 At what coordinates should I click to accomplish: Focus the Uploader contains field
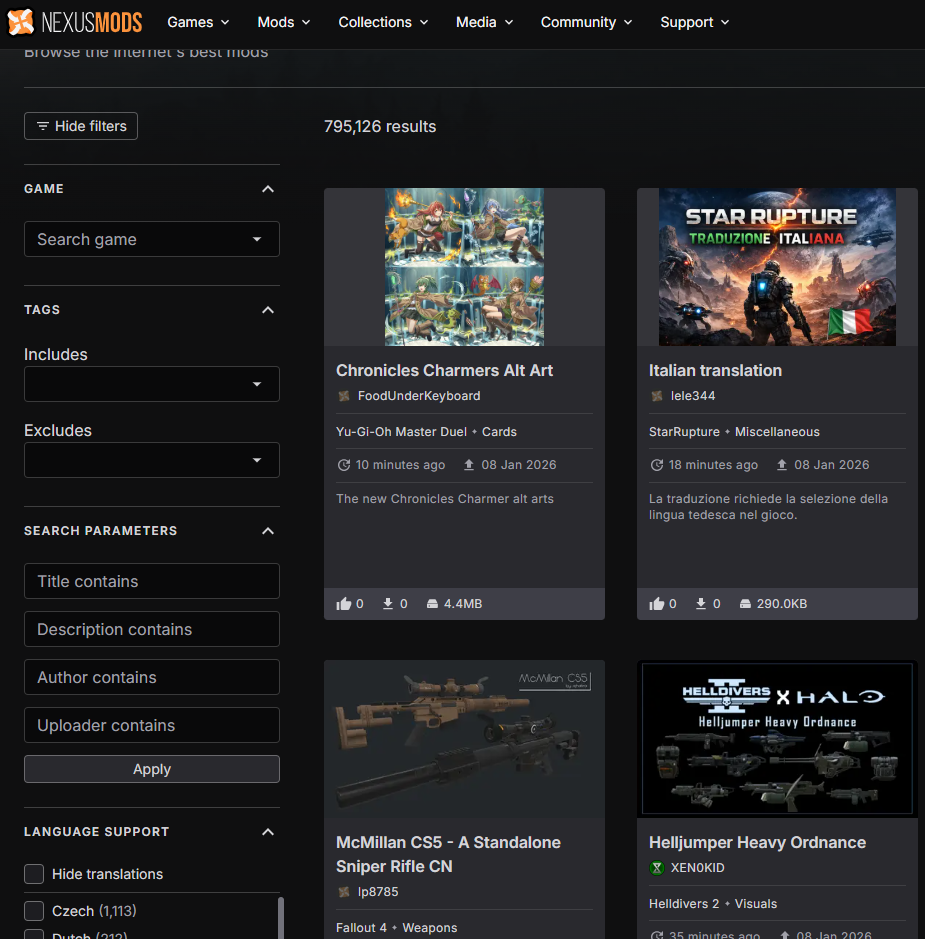[151, 725]
